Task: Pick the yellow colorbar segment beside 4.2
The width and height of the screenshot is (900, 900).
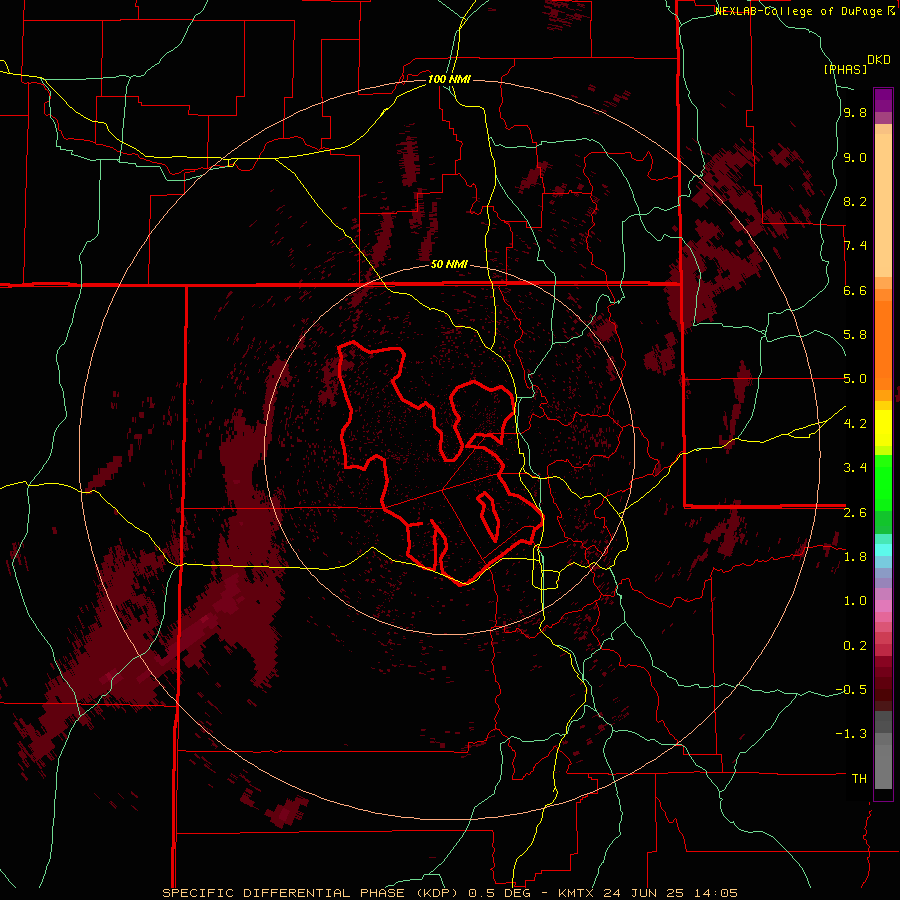Action: 883,428
